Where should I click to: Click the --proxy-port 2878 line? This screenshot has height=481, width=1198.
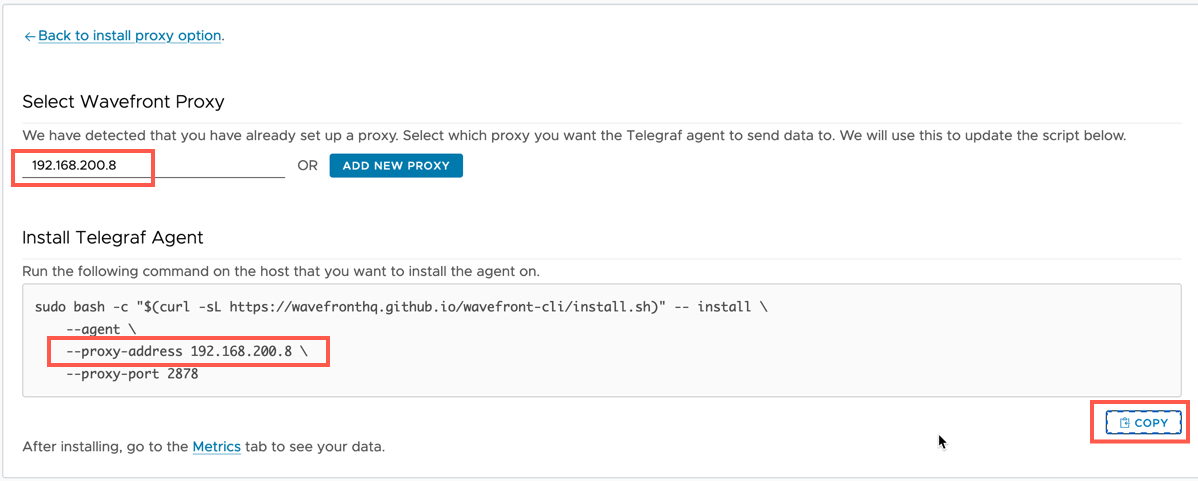point(133,375)
